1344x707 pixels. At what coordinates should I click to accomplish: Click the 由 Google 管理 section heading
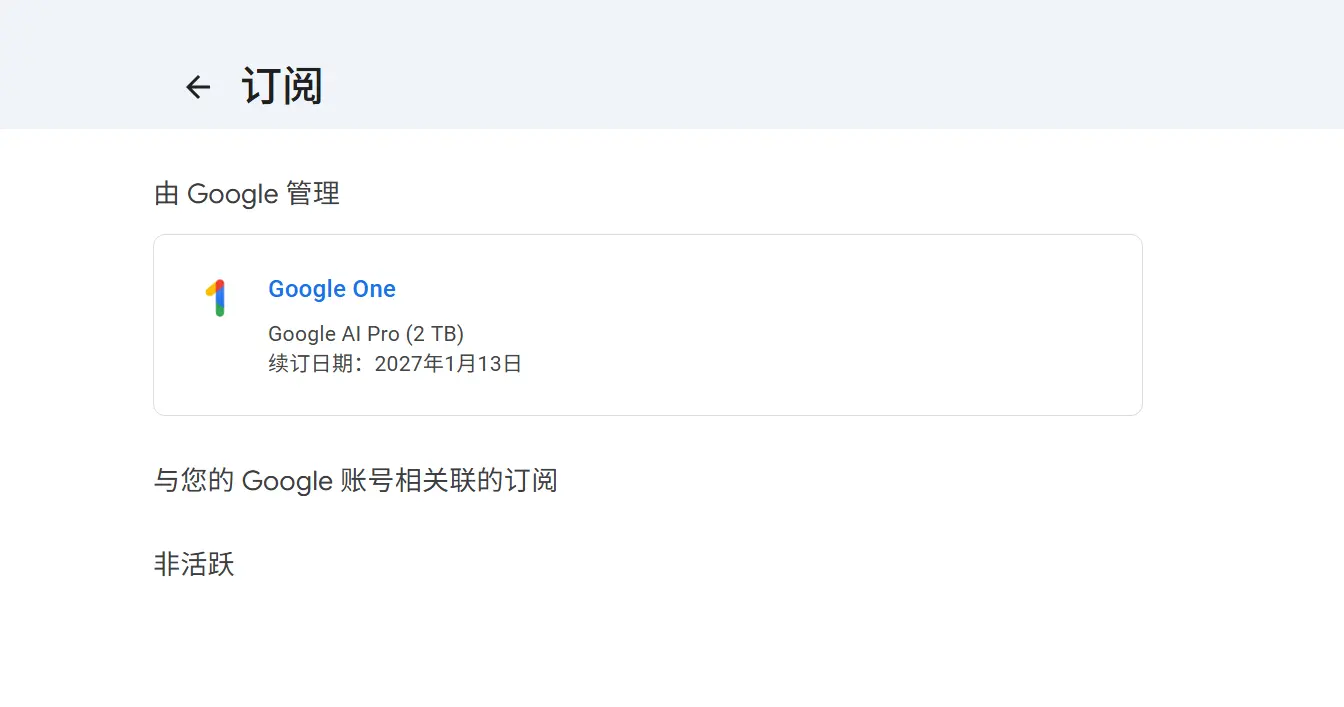click(x=247, y=193)
